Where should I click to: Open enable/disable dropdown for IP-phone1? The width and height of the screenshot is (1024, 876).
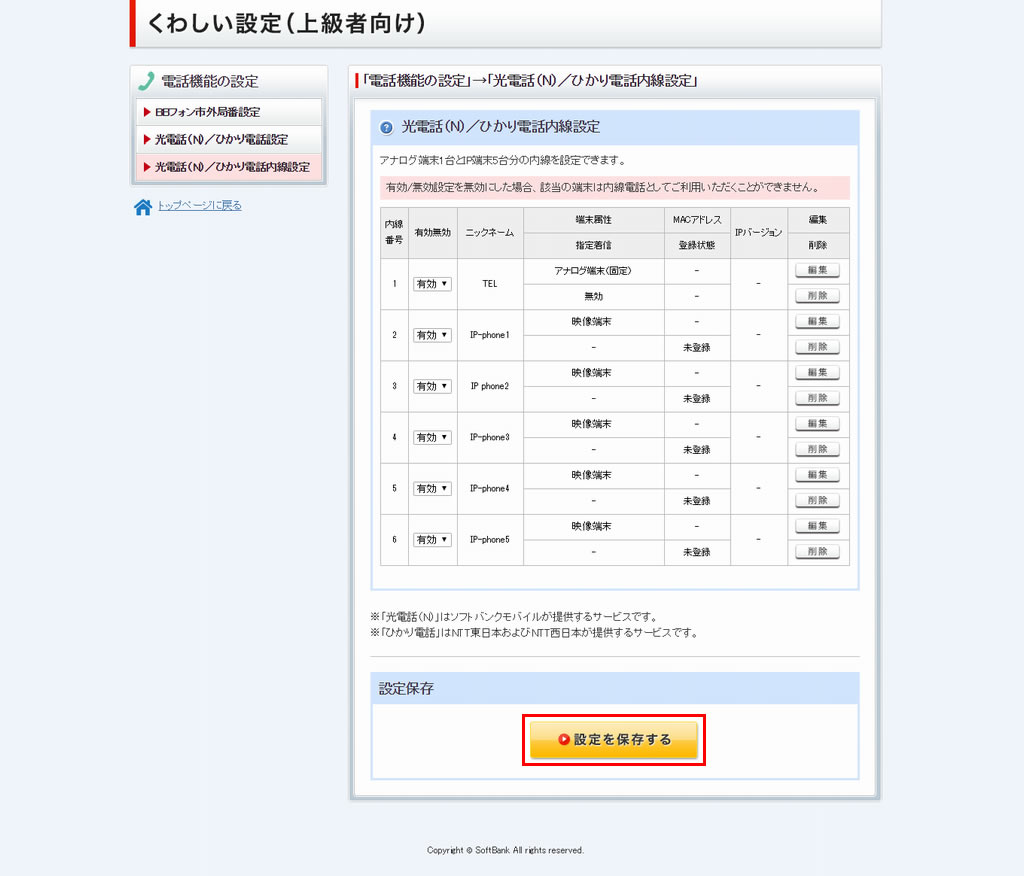(x=432, y=335)
